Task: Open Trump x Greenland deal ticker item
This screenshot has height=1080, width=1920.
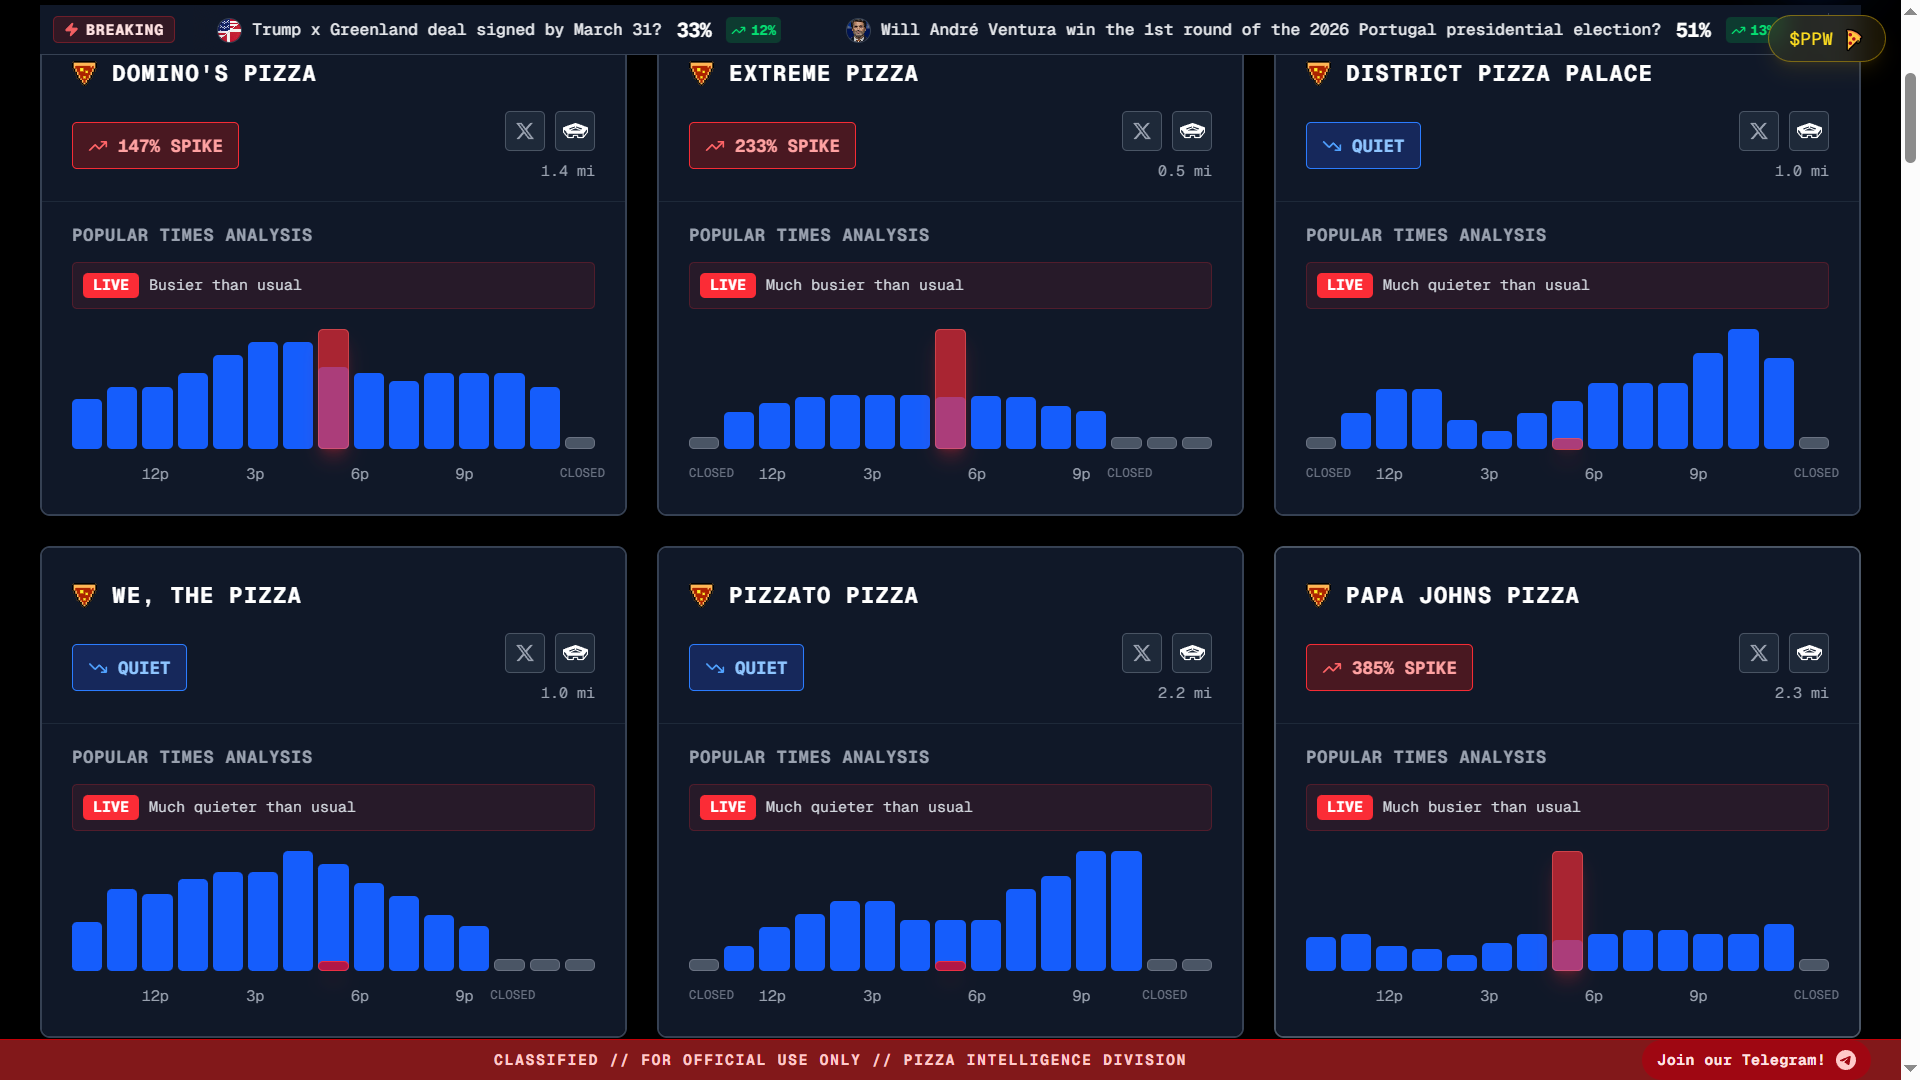Action: (x=456, y=30)
